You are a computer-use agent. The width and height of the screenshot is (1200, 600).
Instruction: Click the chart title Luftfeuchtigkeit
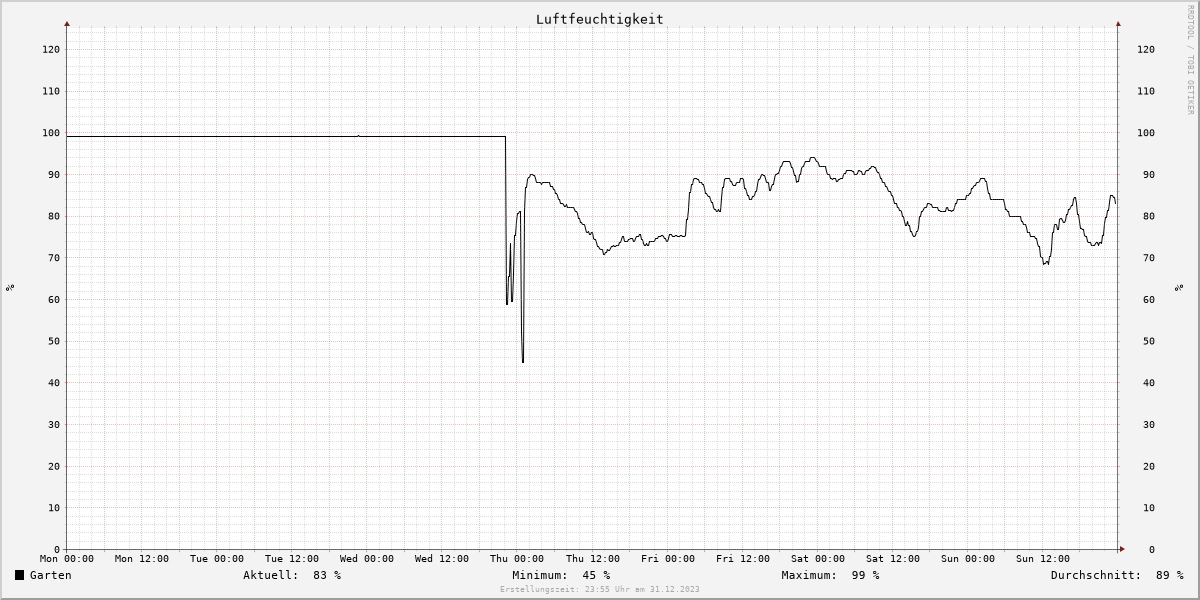point(600,19)
